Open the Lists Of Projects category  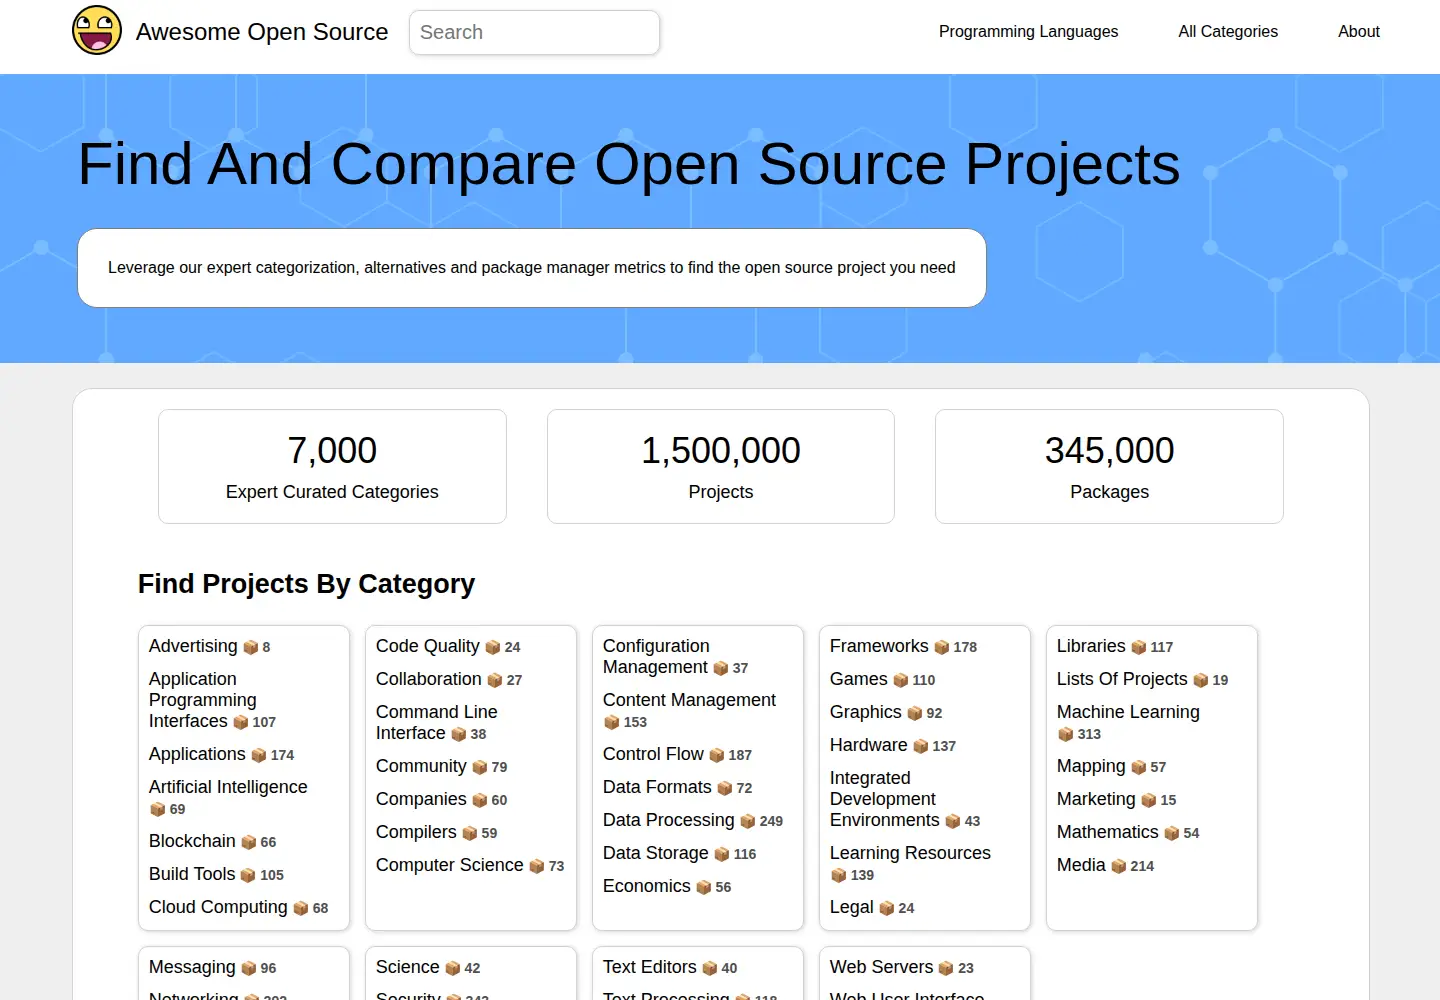(1122, 679)
